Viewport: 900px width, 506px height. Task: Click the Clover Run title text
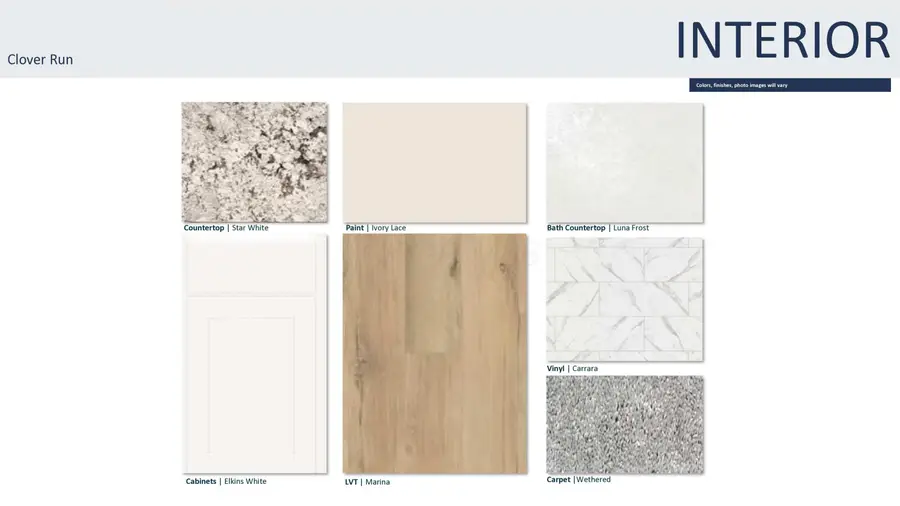40,60
